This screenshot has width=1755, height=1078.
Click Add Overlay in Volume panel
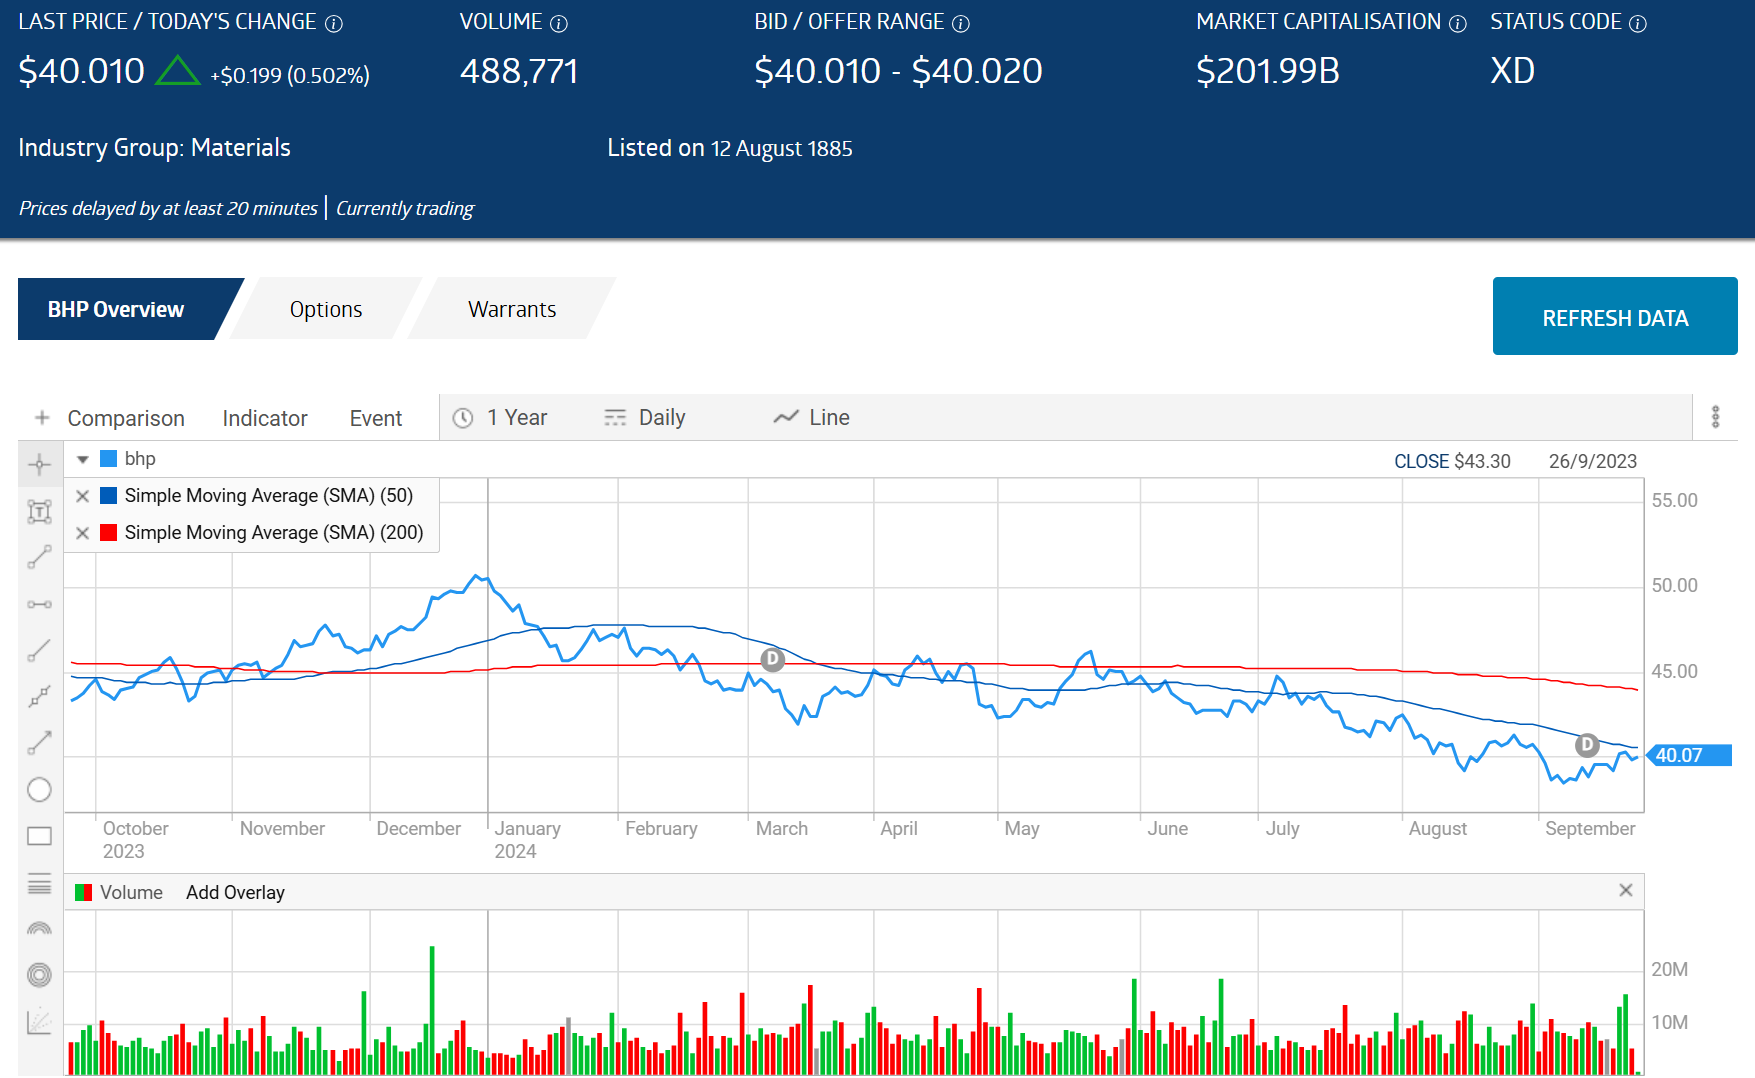click(x=235, y=893)
